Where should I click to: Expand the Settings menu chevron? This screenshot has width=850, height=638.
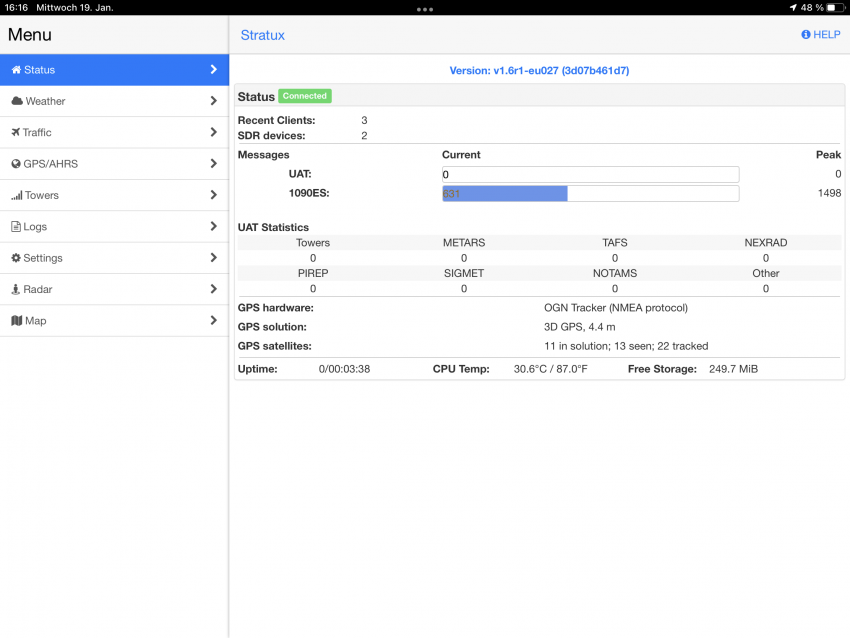pos(214,258)
